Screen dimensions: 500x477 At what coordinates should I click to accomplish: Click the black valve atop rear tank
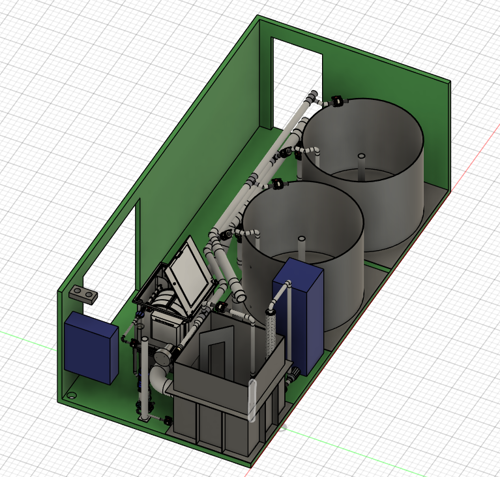click(337, 101)
